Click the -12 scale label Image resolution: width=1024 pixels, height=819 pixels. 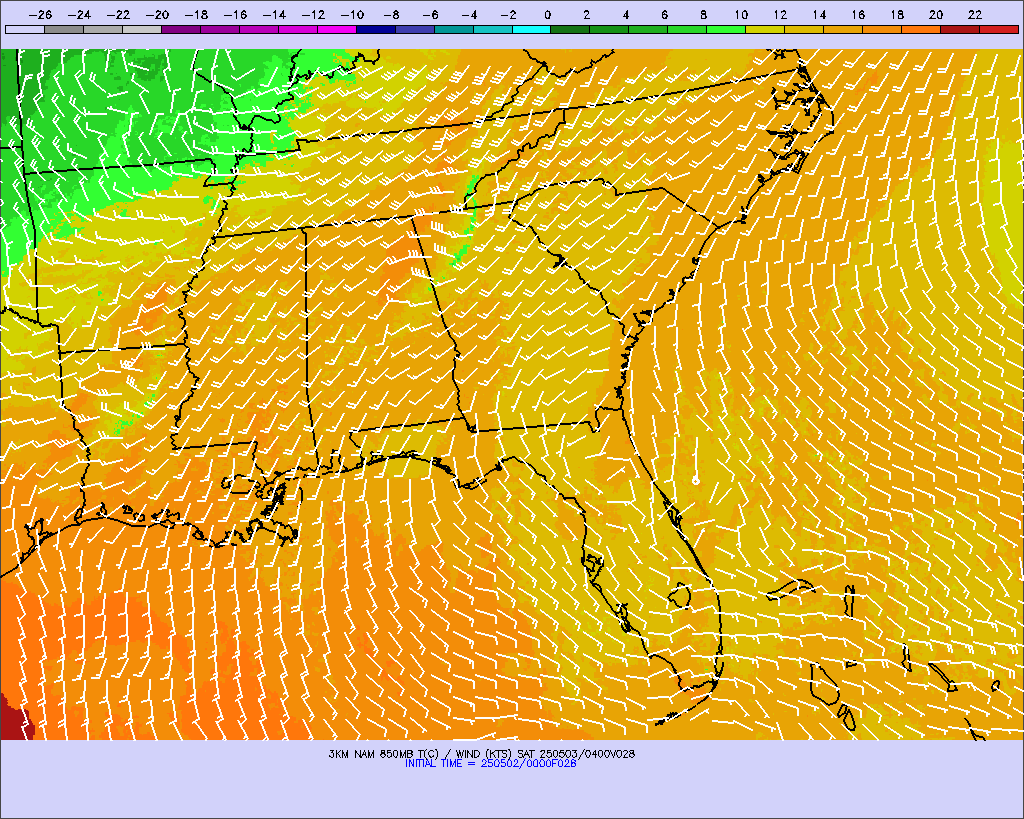click(x=313, y=15)
